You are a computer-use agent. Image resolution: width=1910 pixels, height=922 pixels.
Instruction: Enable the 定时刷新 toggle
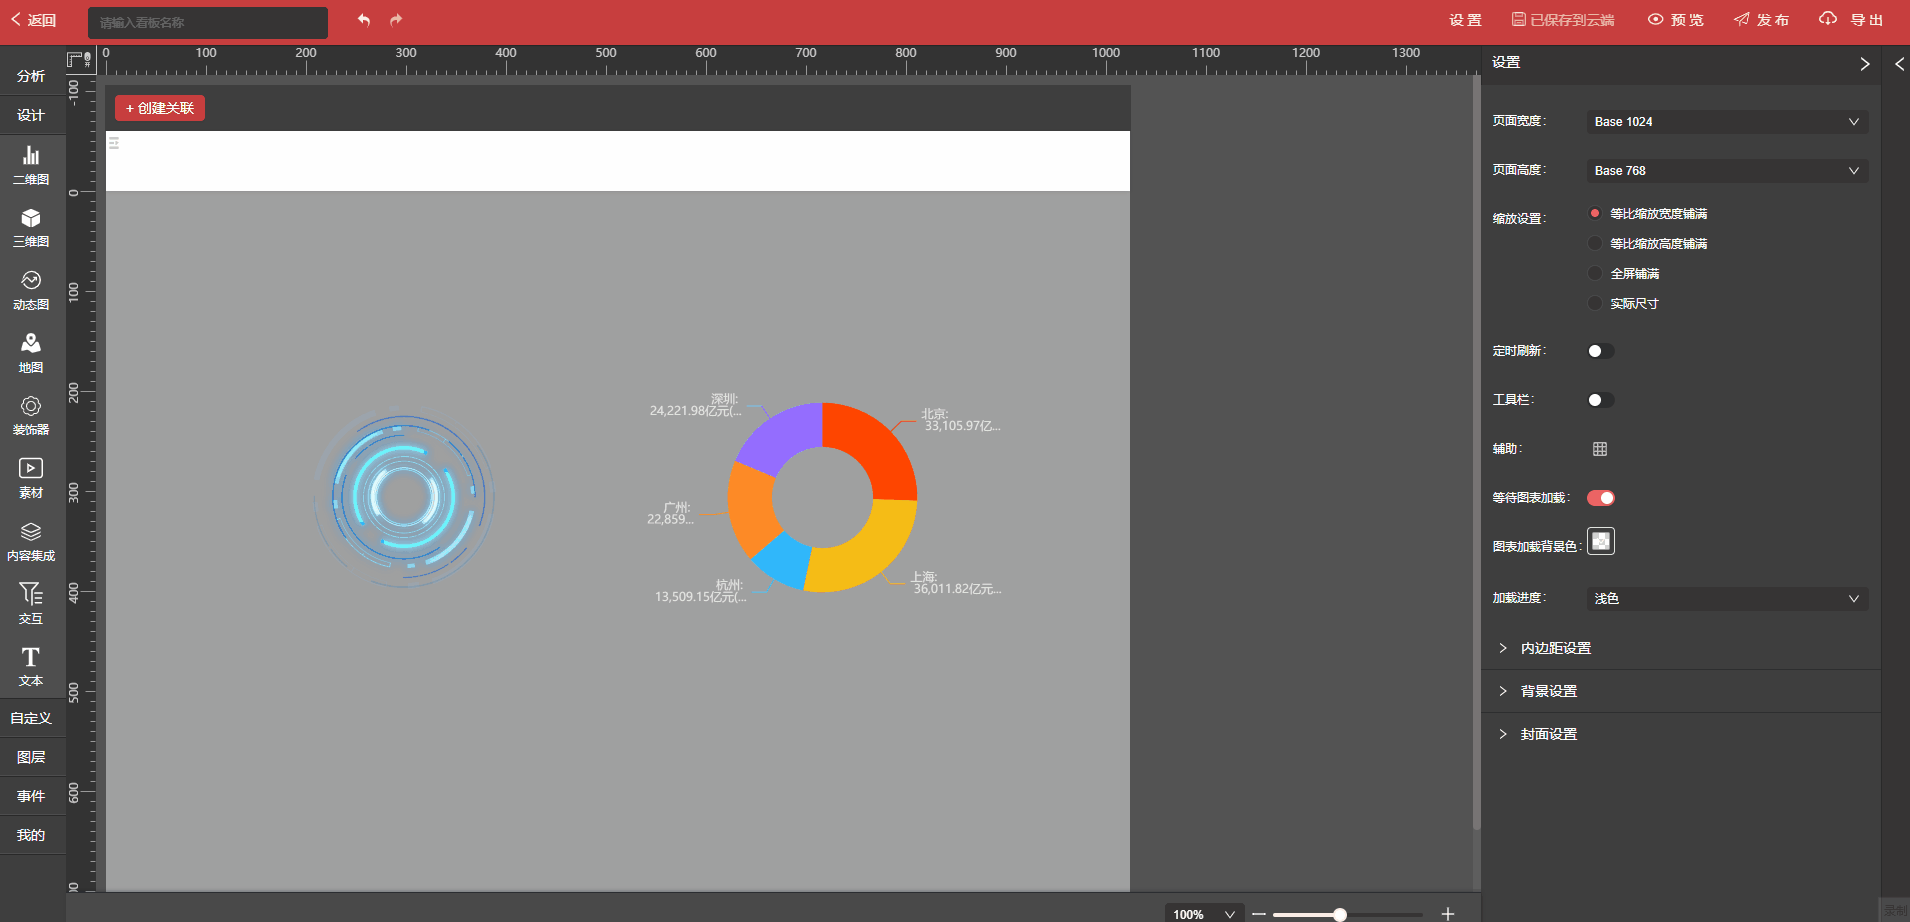(x=1600, y=351)
